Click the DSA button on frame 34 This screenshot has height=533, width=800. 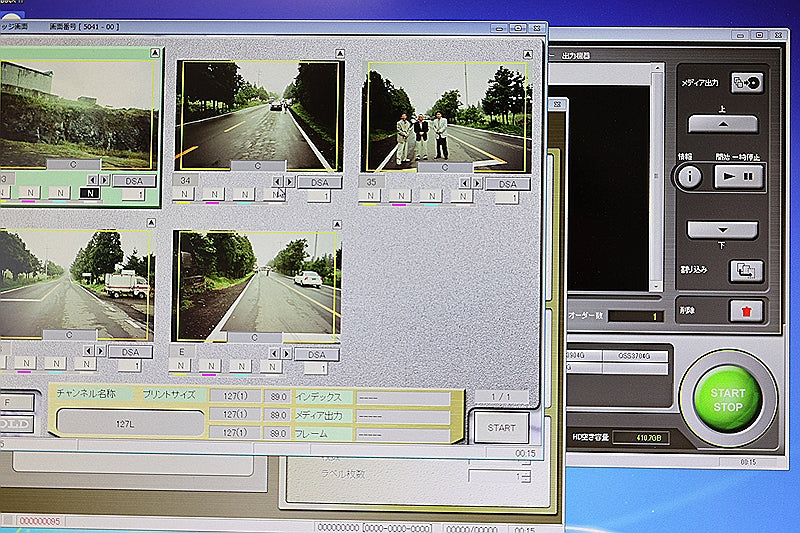(320, 183)
